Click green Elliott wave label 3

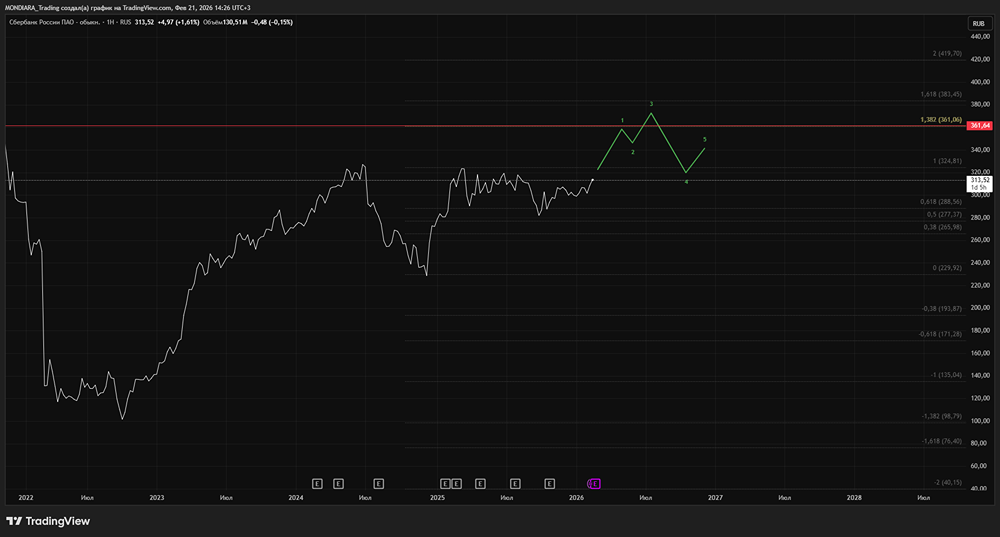pyautogui.click(x=651, y=104)
